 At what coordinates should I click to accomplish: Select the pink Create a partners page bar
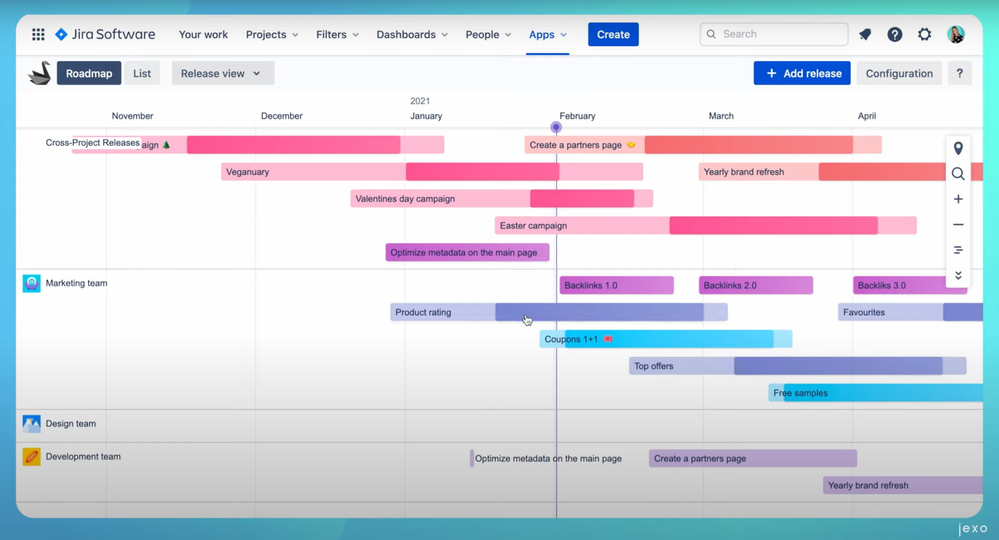coord(703,145)
